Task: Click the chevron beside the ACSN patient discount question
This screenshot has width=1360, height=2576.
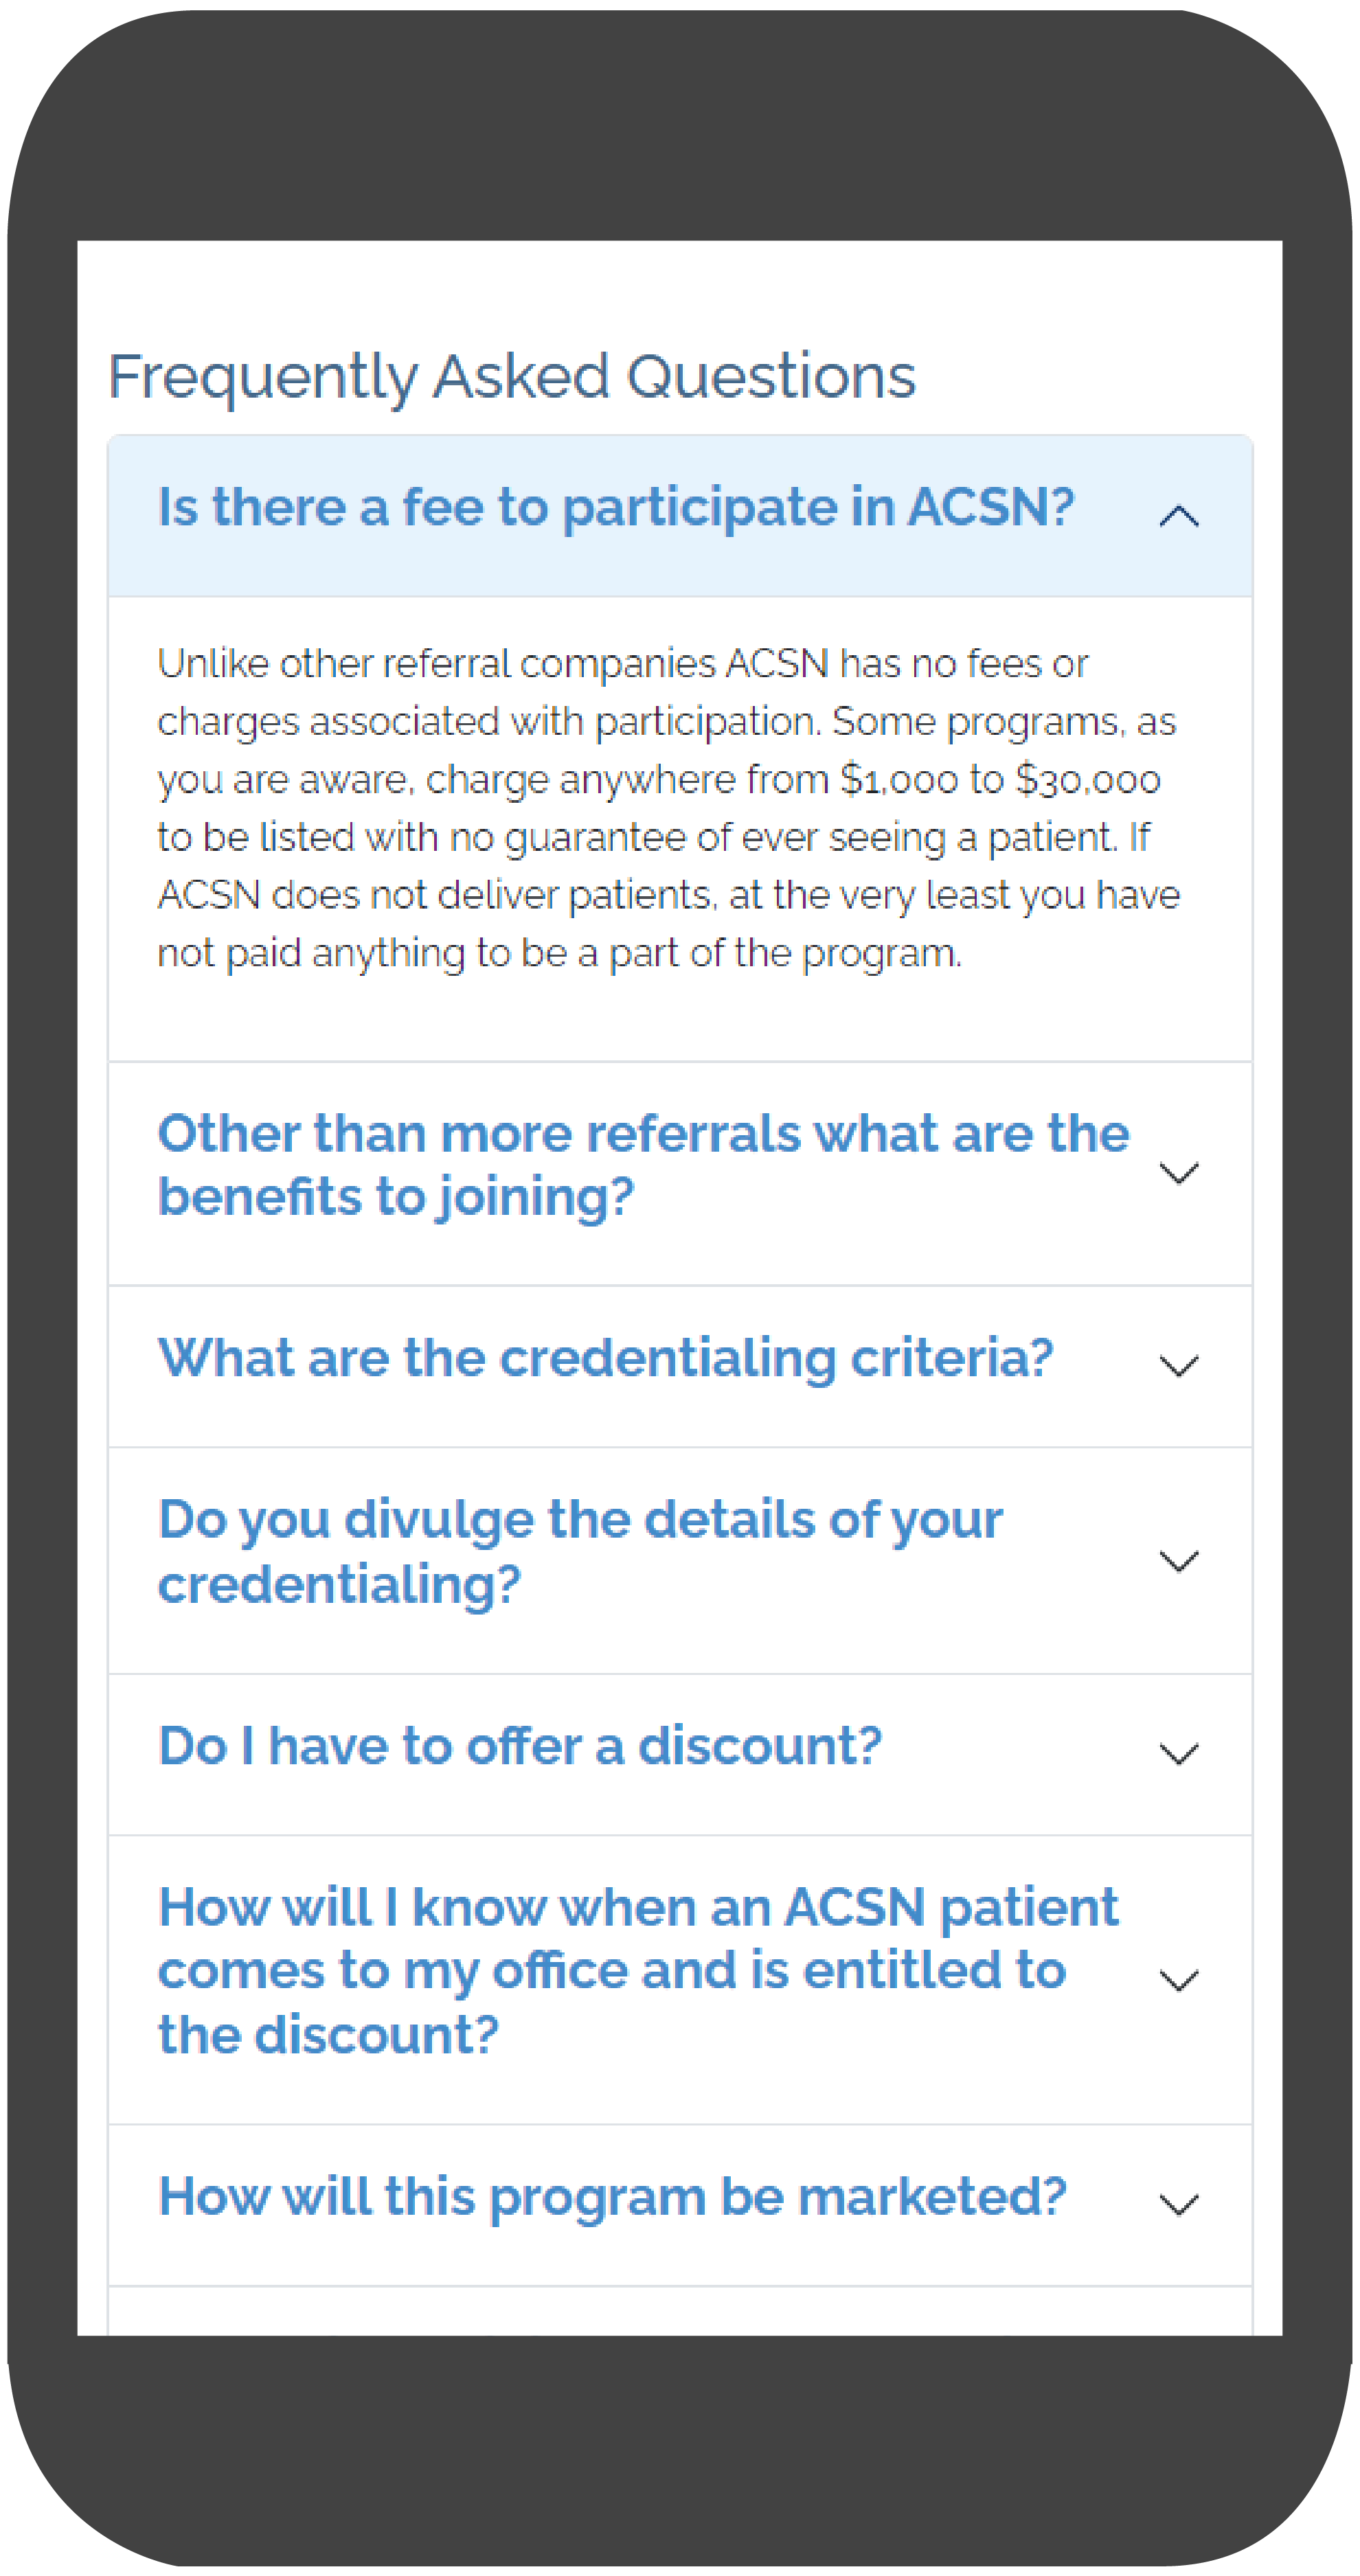Action: pyautogui.click(x=1178, y=1980)
